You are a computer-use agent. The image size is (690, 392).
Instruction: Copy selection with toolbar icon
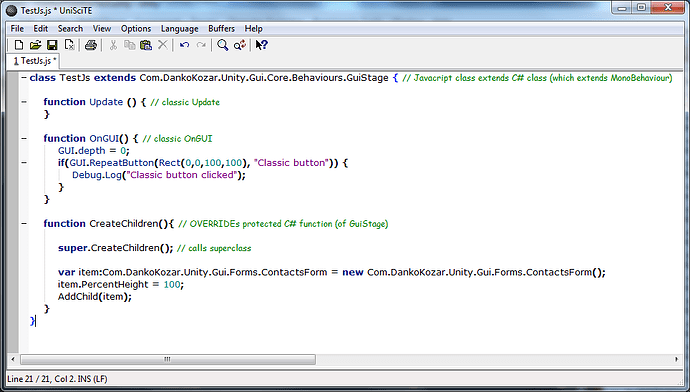(x=129, y=45)
